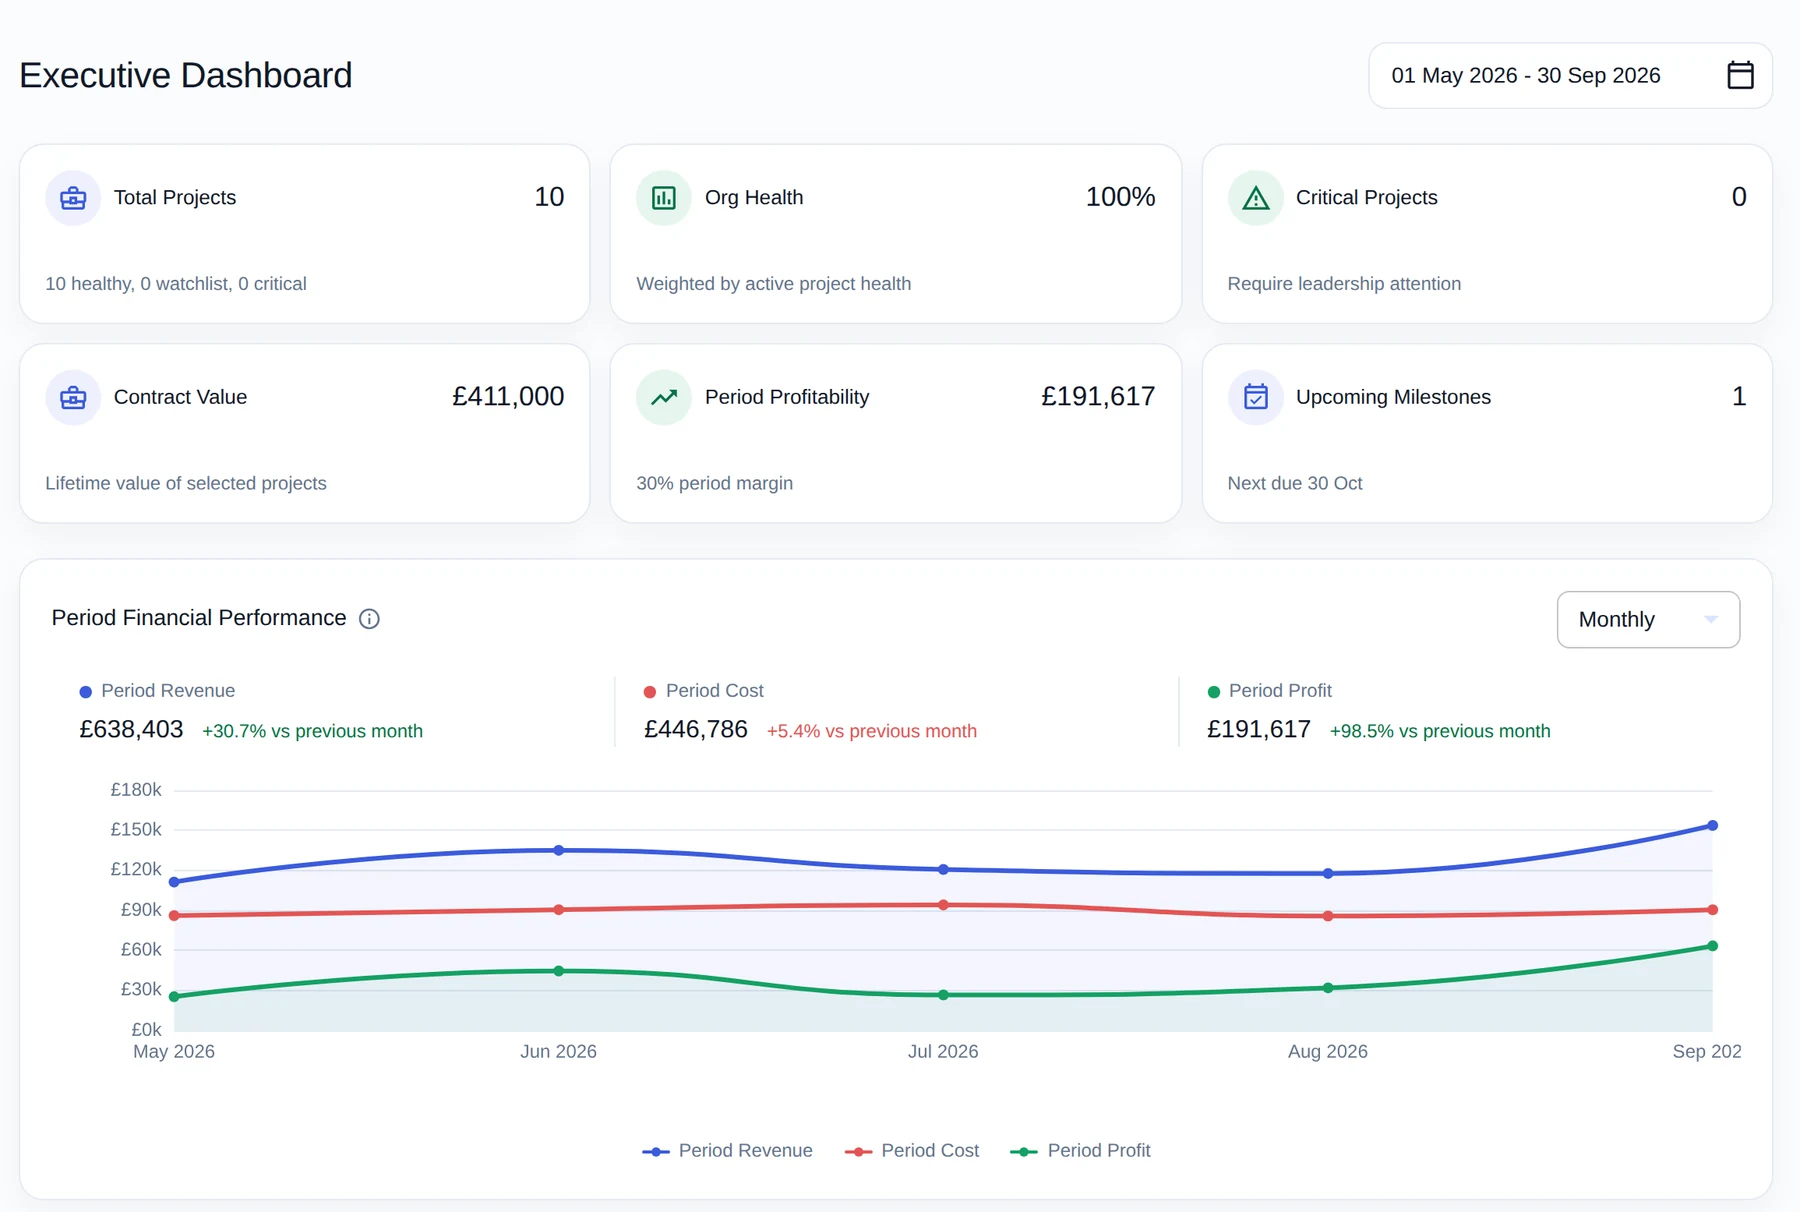Open the Monthly interval dropdown
The image size is (1800, 1212).
[x=1648, y=620]
